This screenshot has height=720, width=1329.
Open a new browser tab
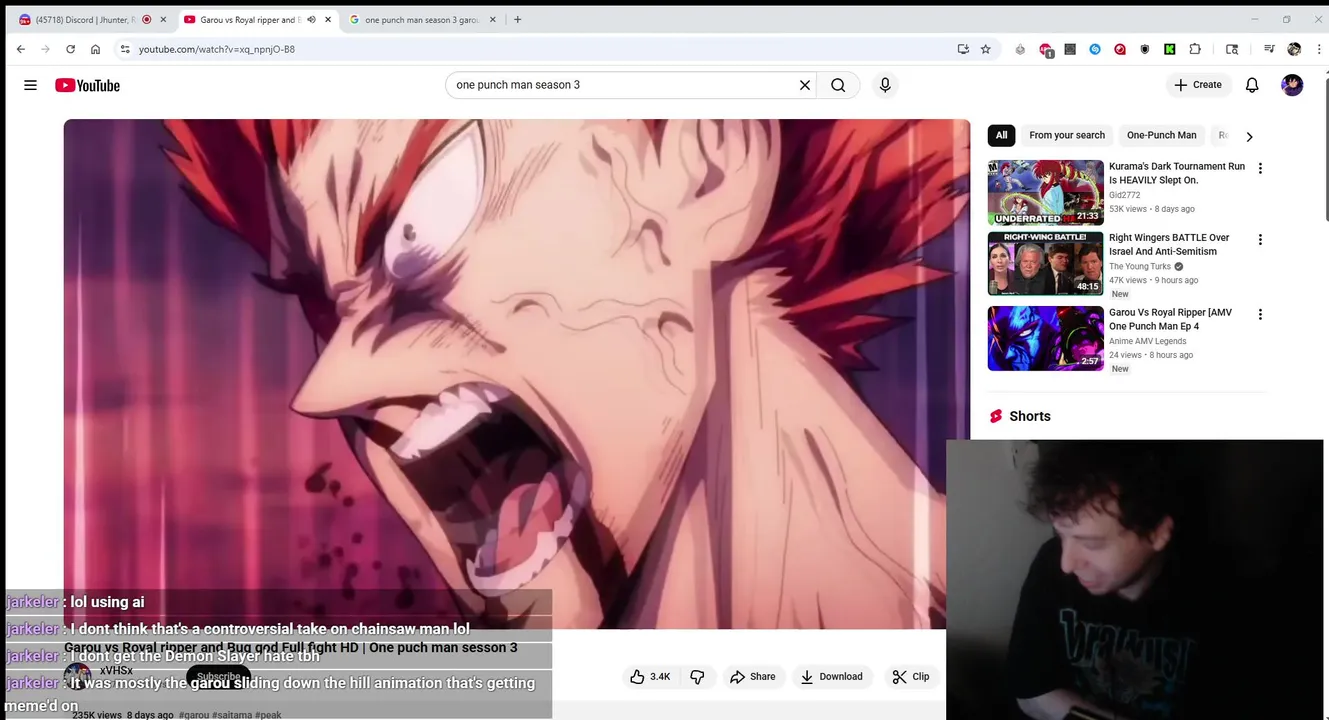tap(517, 19)
